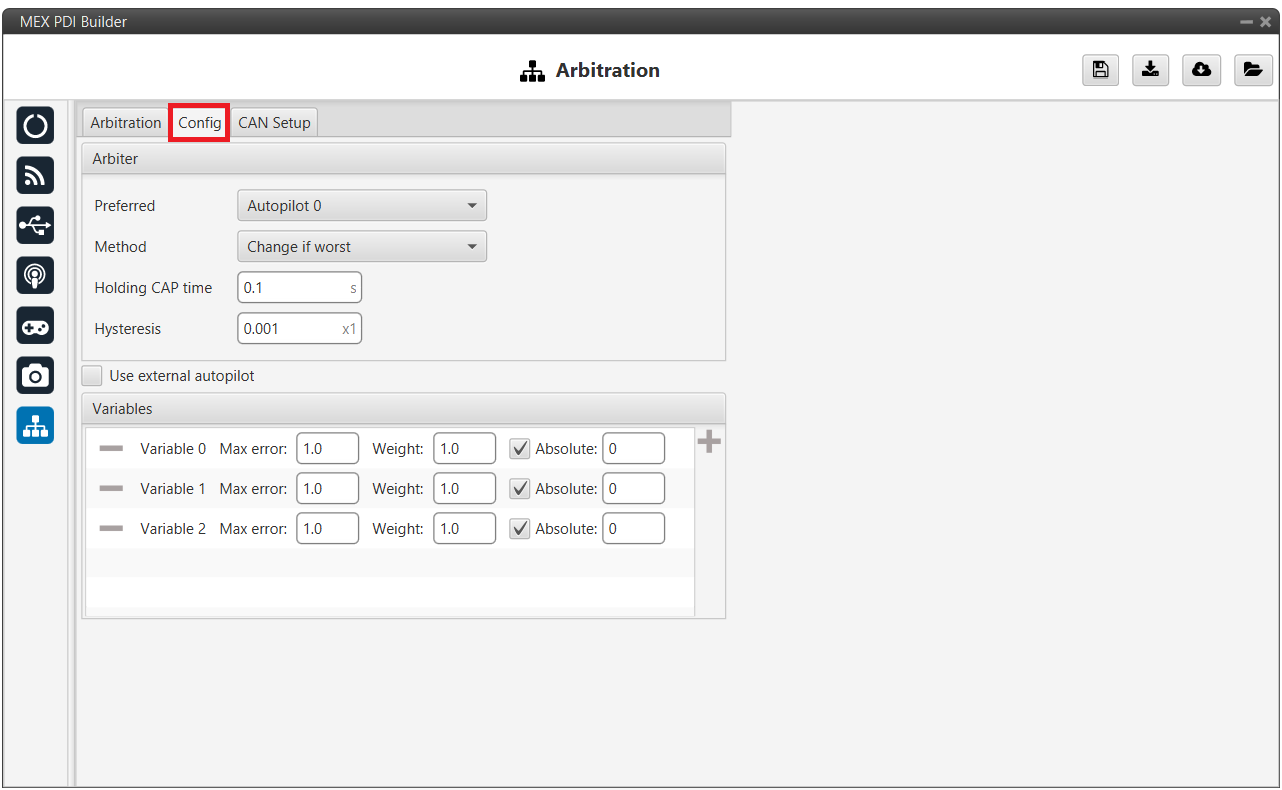Add a new variable with the plus icon
The width and height of the screenshot is (1282, 790).
709,442
